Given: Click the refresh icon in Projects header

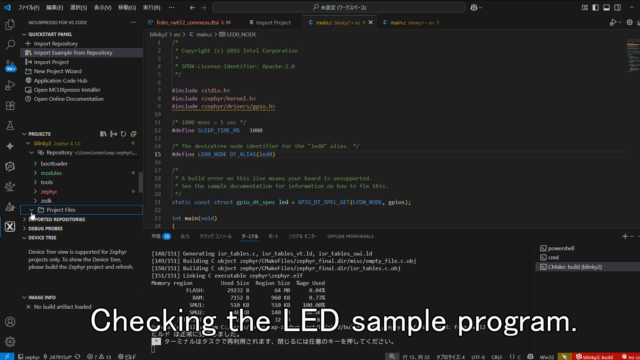Looking at the screenshot, I should [123, 134].
